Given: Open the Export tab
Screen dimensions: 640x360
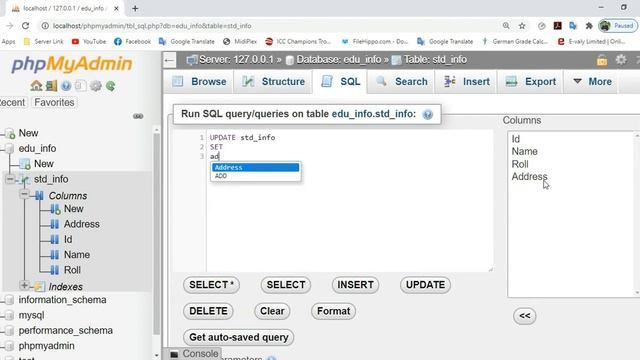Looking at the screenshot, I should 531,82.
